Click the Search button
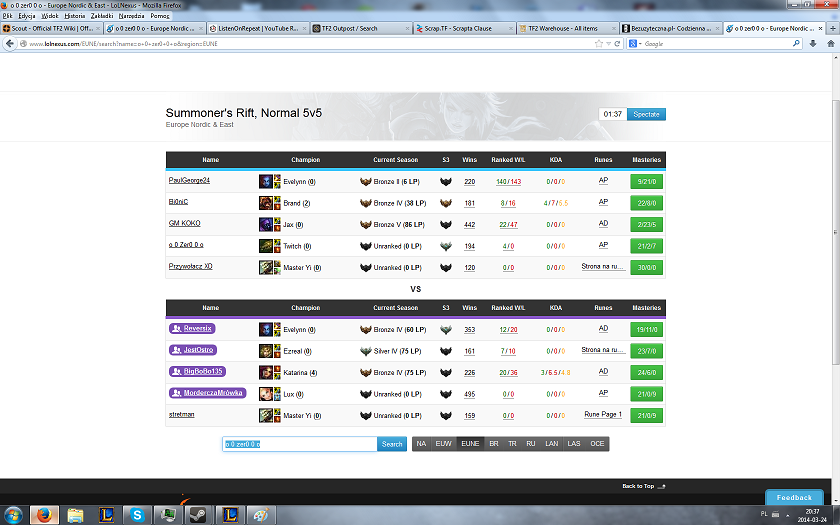The width and height of the screenshot is (840, 525). pos(392,444)
